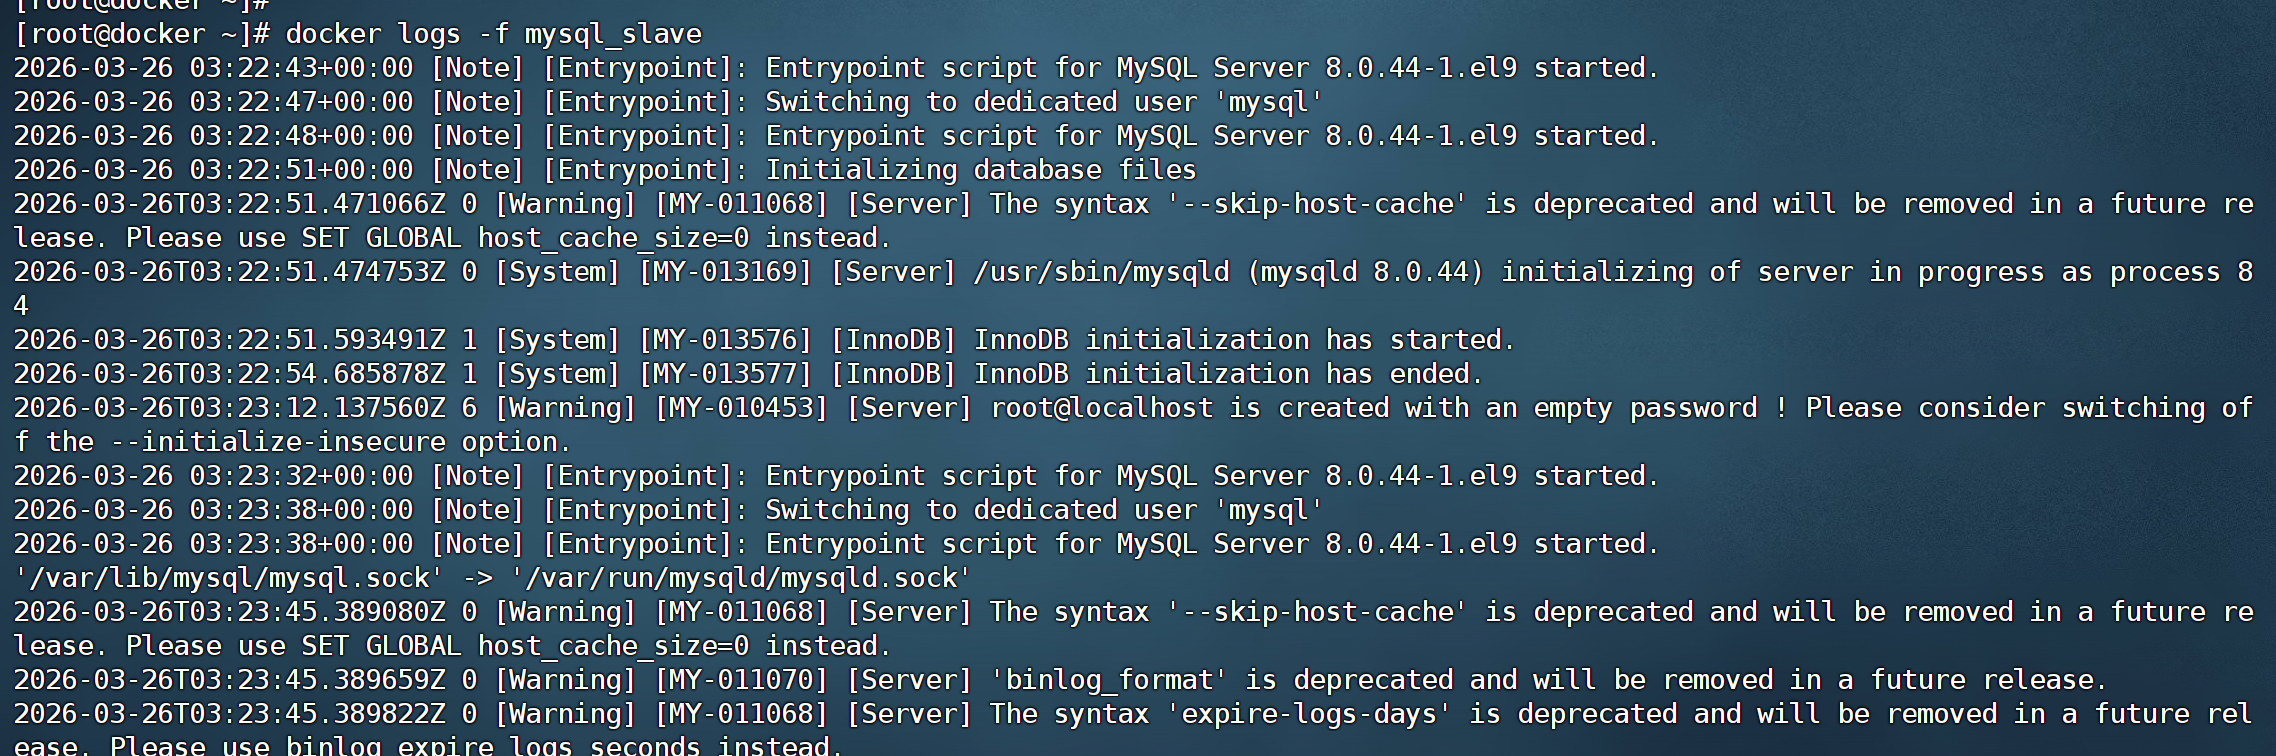
Task: Click '/var/lib/mysql/mysql.sock' path text
Action: [228, 579]
